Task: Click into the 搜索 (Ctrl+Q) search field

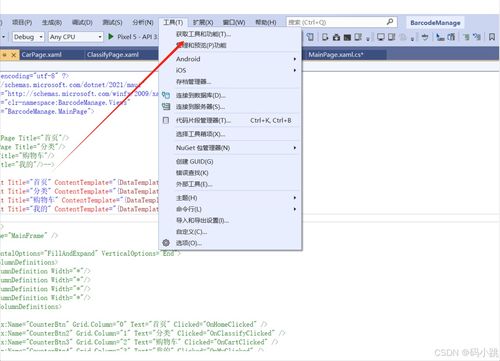Action: pos(336,22)
